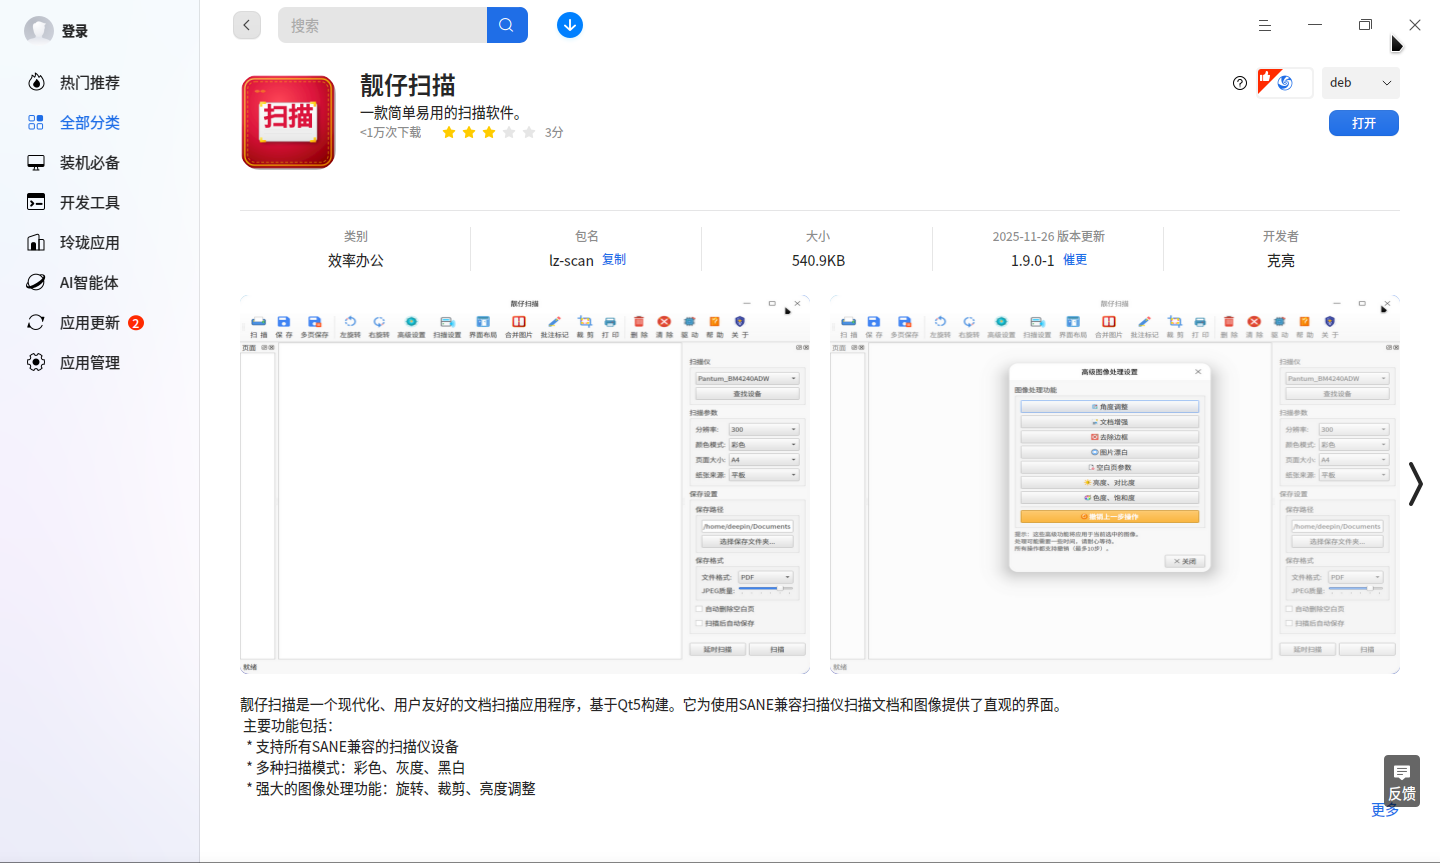Screen dimensions: 1440x863
Task: Click the size value 540.9KB
Action: pos(818,260)
